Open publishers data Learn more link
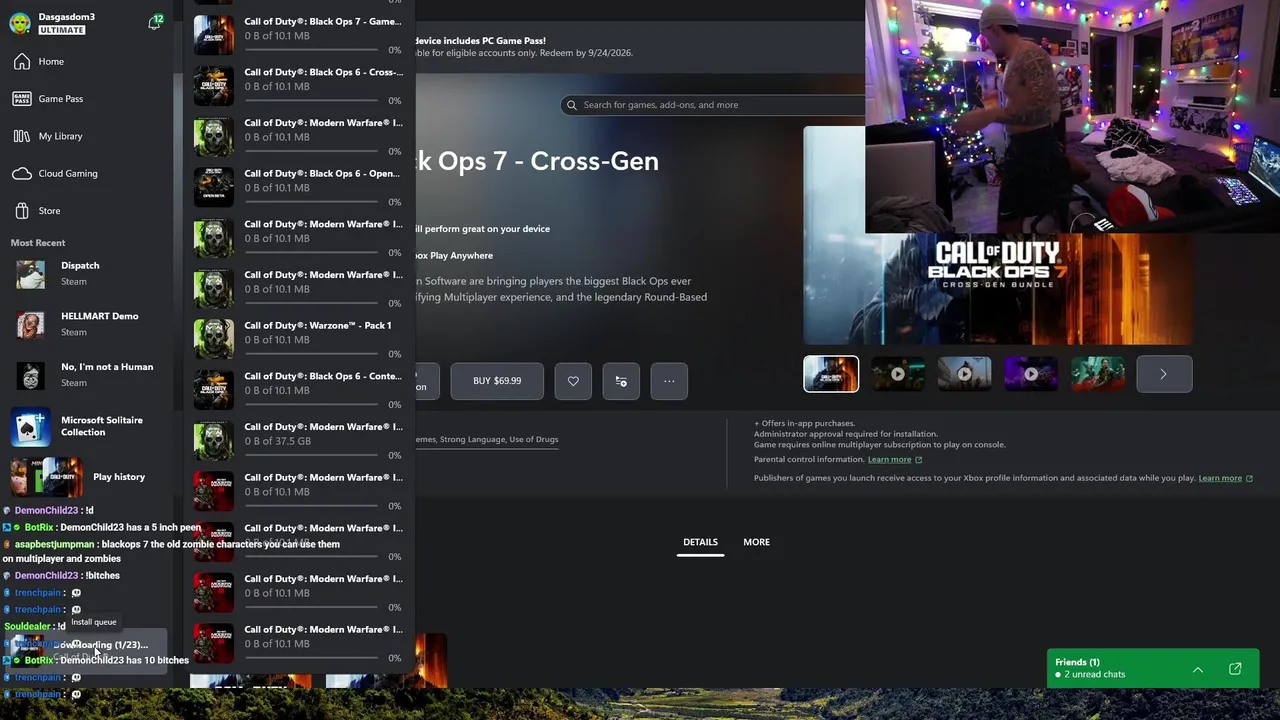The image size is (1280, 720). click(x=1226, y=479)
